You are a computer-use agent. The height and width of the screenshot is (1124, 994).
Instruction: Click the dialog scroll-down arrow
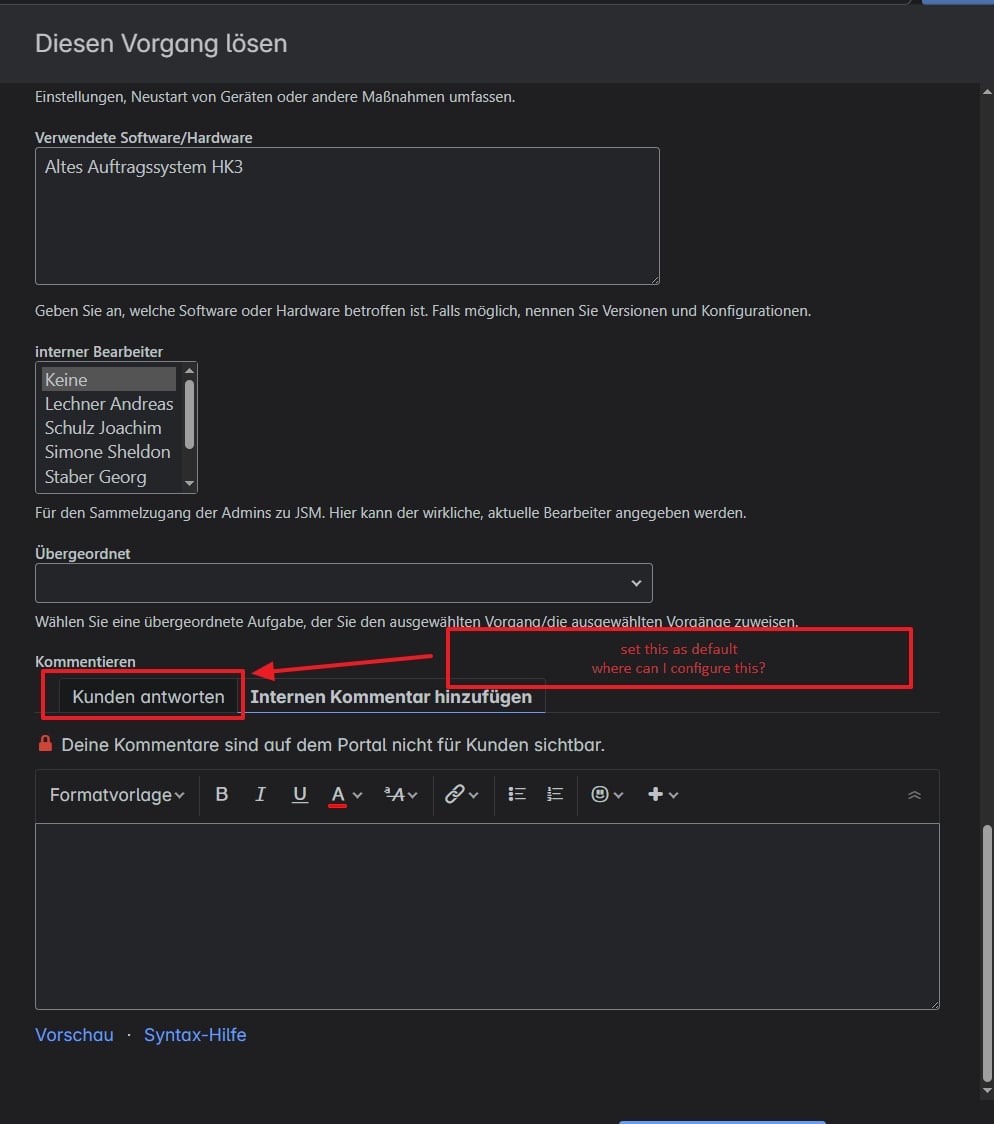click(987, 1091)
